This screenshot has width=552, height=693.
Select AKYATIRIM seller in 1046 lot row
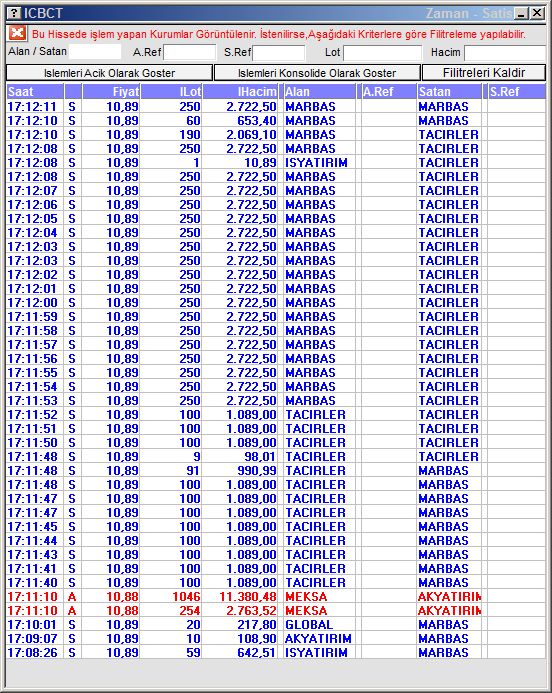[449, 597]
